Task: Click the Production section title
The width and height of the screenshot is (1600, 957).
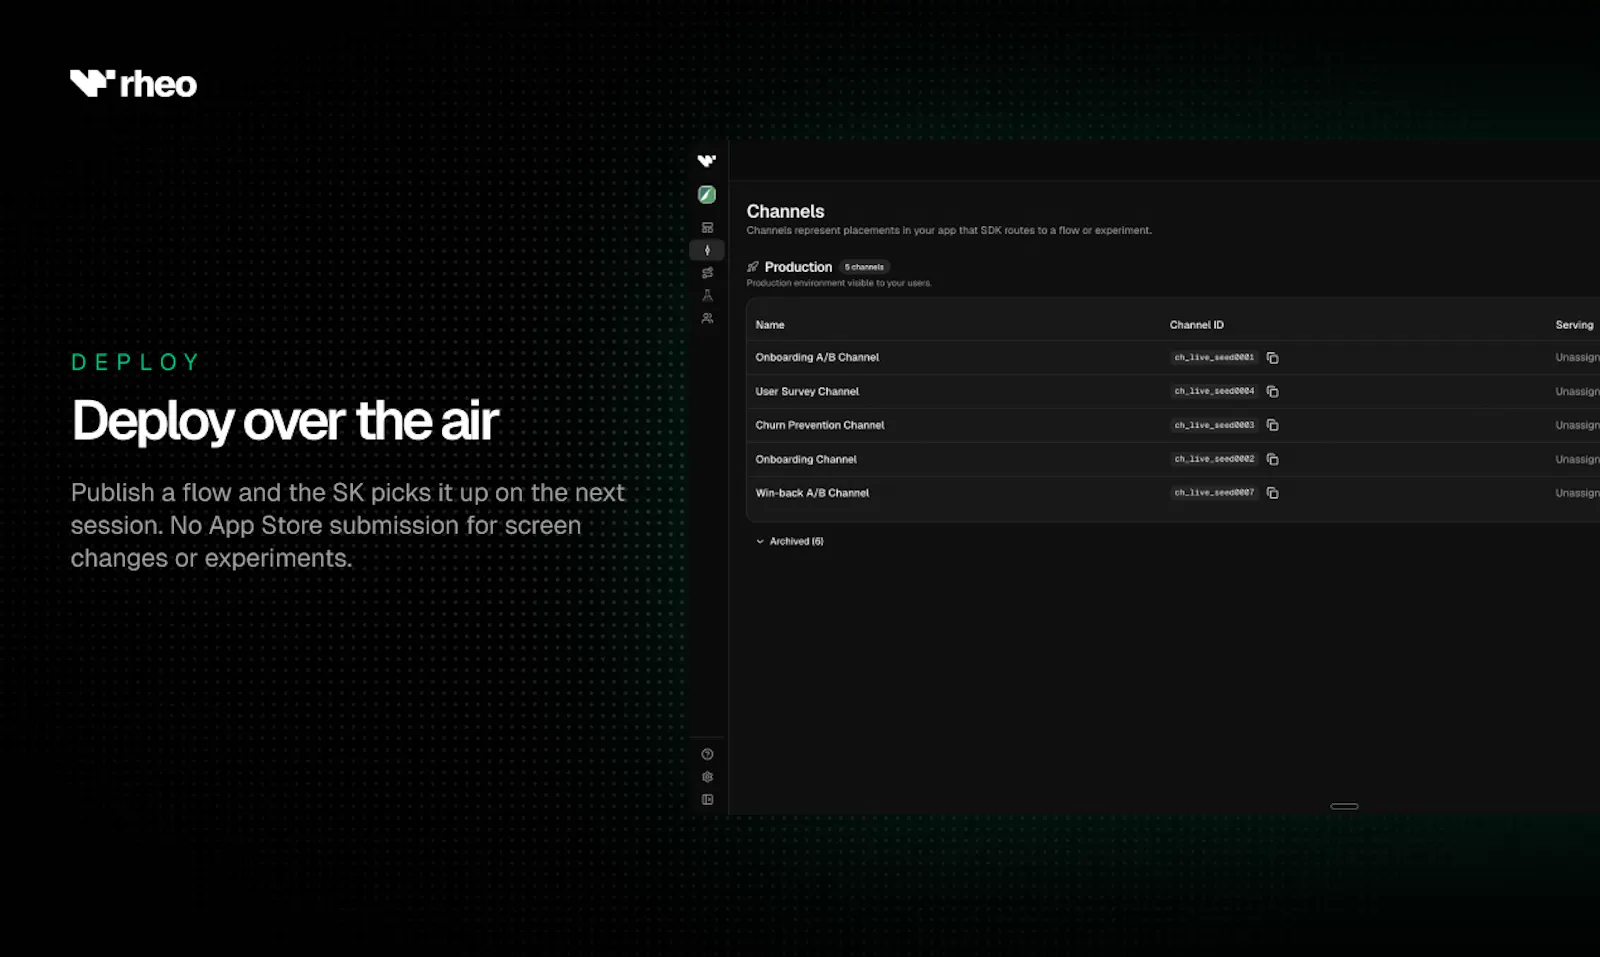Action: (798, 267)
